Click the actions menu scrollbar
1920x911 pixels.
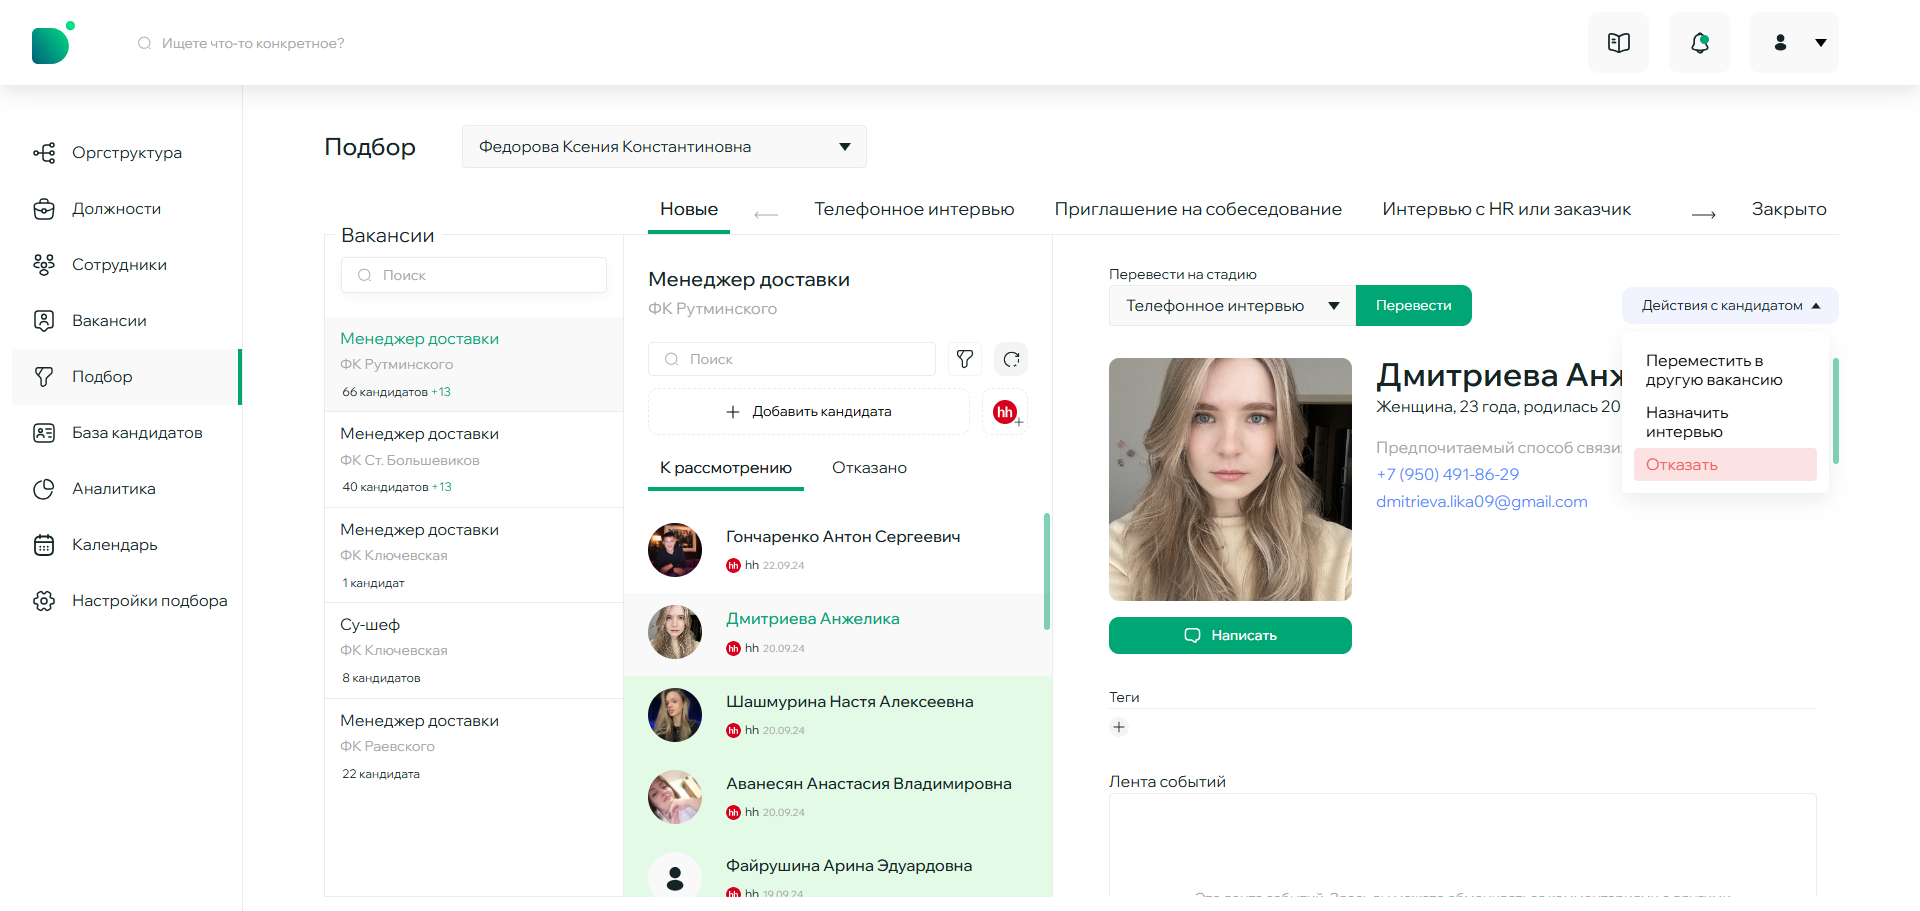pyautogui.click(x=1836, y=411)
